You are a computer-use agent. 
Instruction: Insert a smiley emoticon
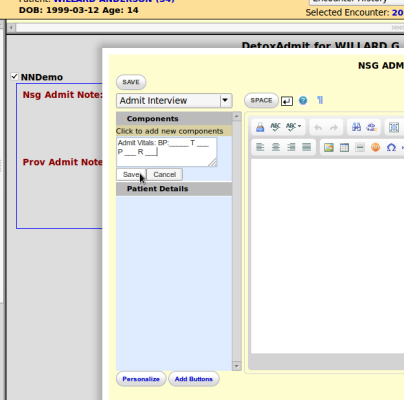pyautogui.click(x=375, y=147)
